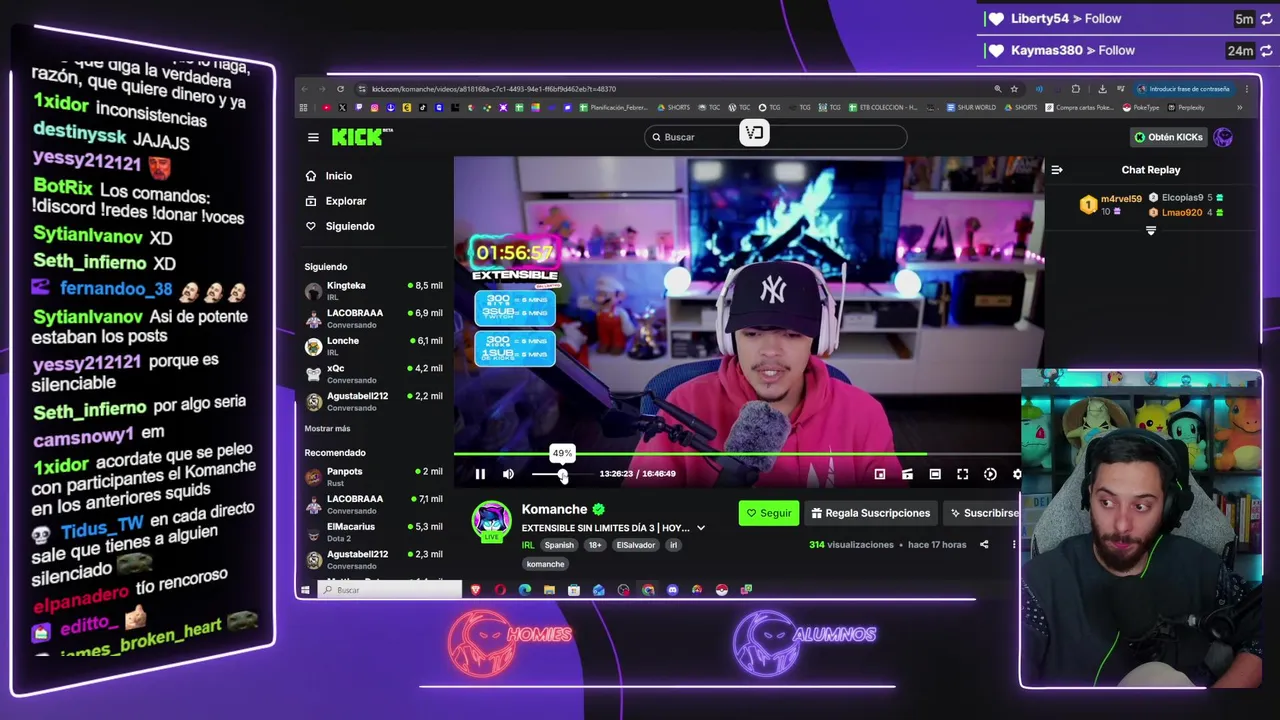
Task: Click the 18+ tag
Action: [x=595, y=545]
